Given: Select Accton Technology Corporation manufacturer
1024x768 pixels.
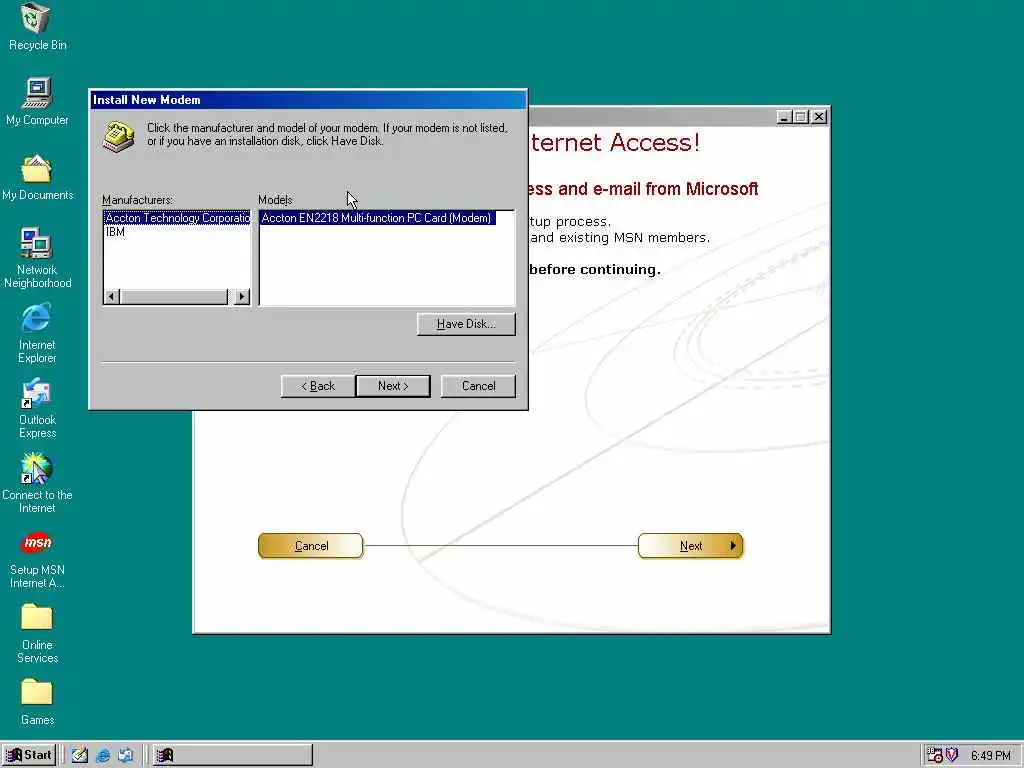Looking at the screenshot, I should click(x=177, y=218).
